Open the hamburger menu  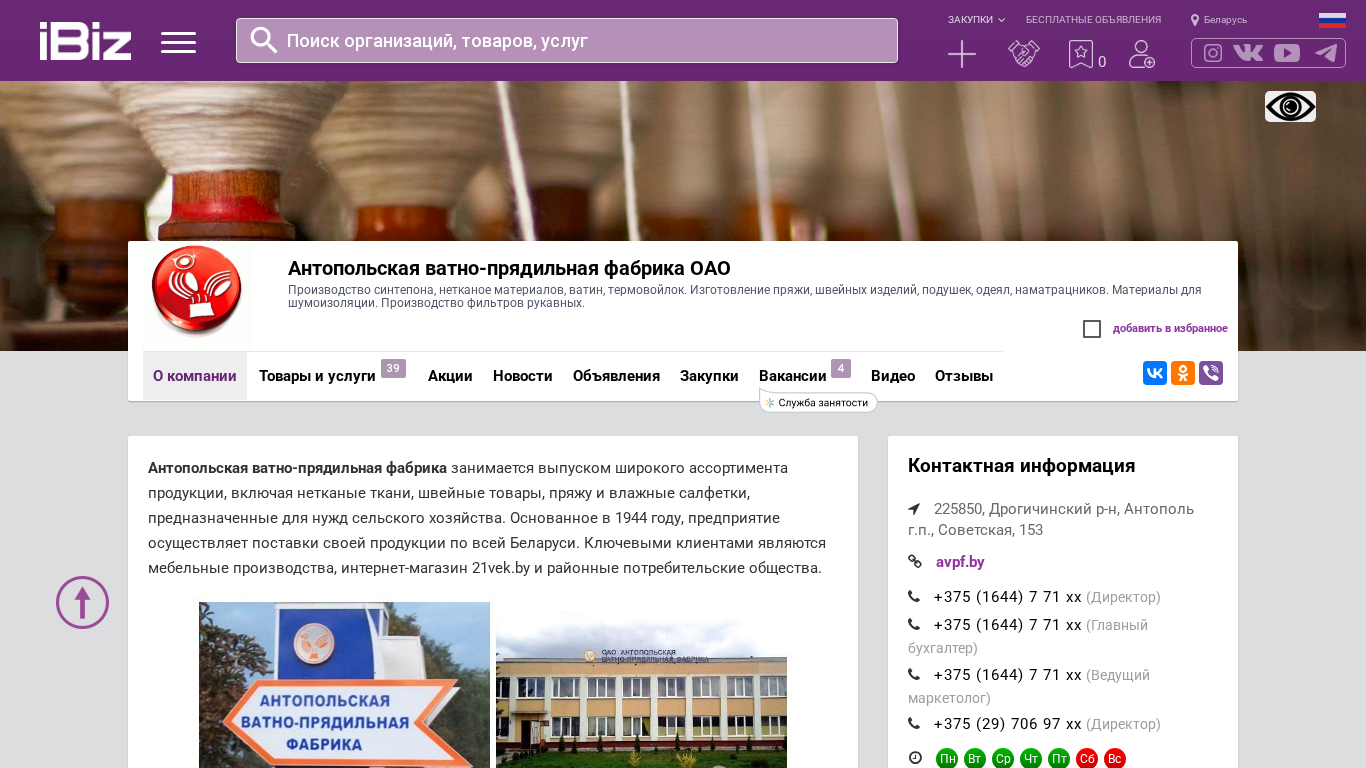tap(178, 42)
